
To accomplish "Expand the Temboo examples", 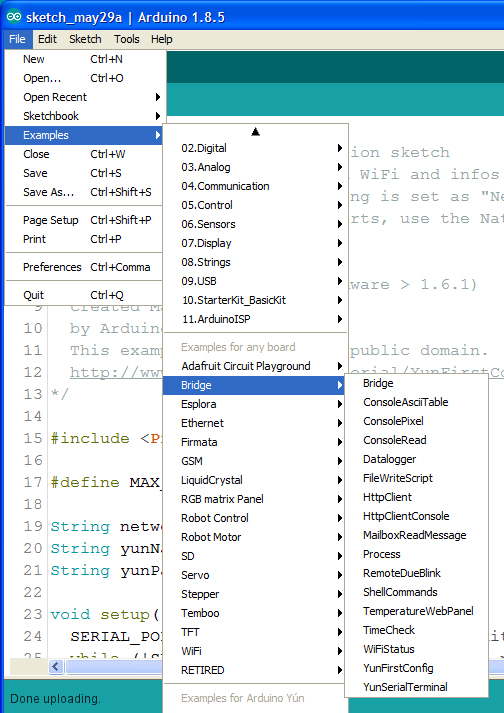I will pyautogui.click(x=255, y=613).
